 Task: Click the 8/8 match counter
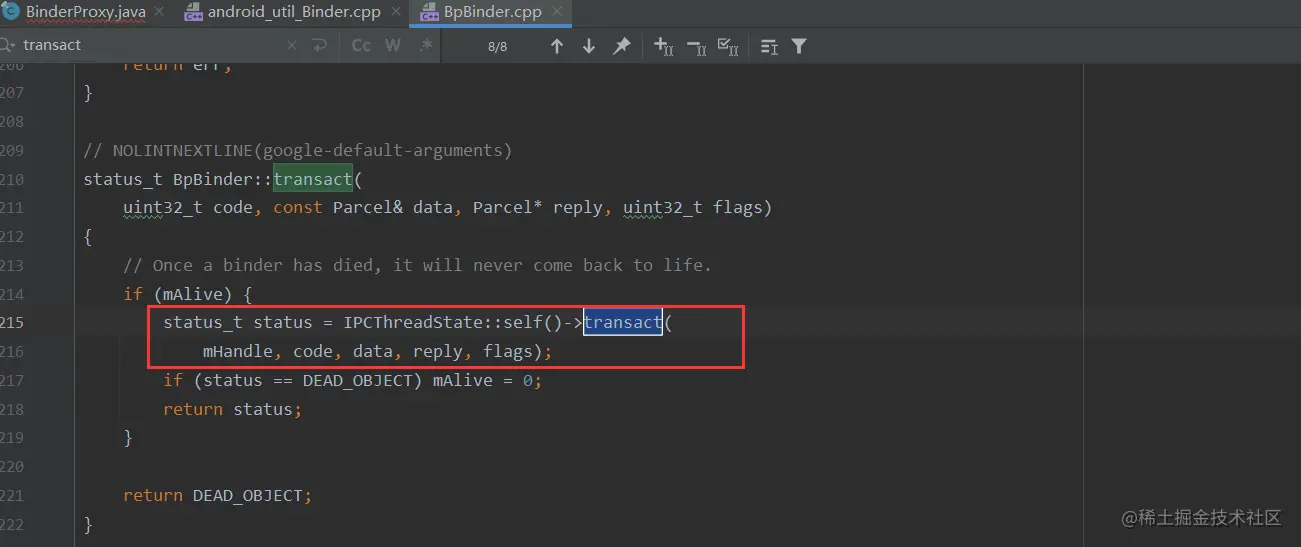(x=498, y=46)
